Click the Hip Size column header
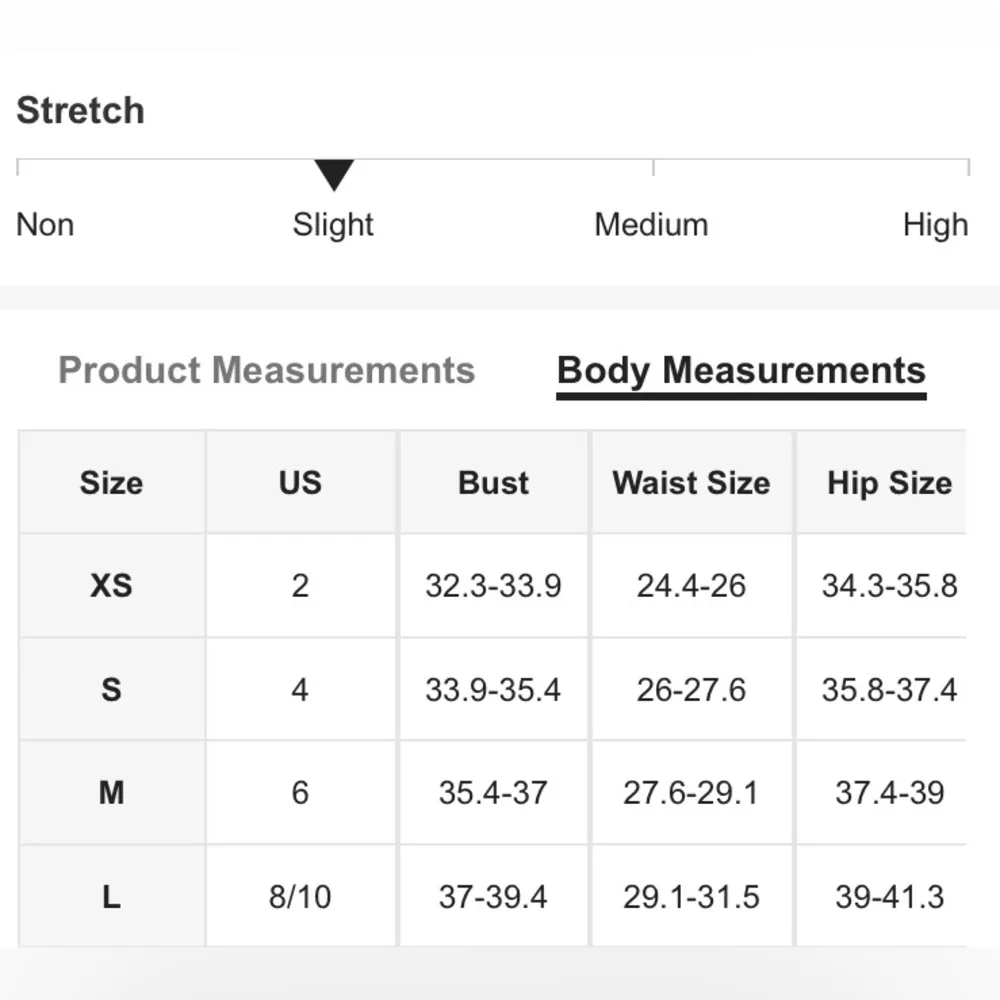This screenshot has height=1000, width=1000. [889, 483]
